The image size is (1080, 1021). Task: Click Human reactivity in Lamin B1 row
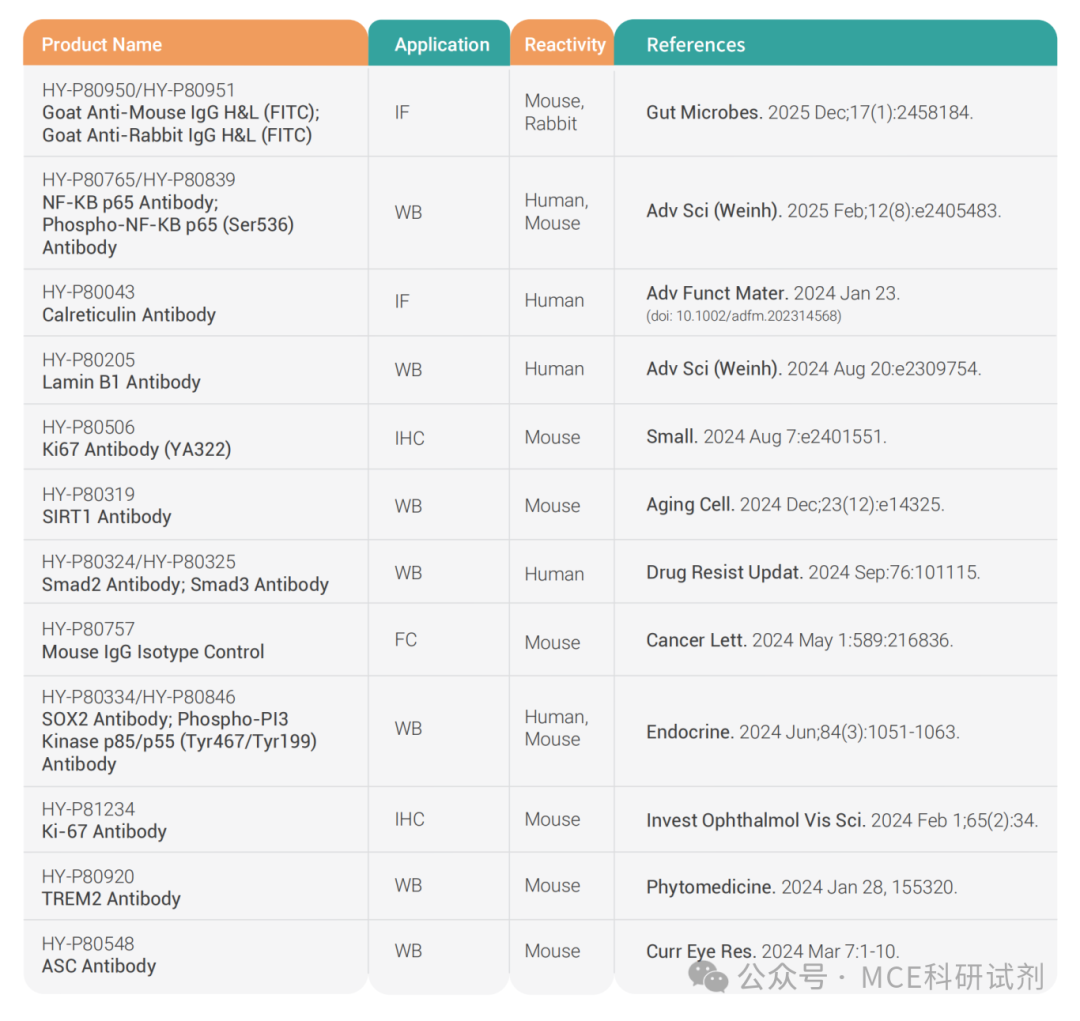pyautogui.click(x=554, y=369)
